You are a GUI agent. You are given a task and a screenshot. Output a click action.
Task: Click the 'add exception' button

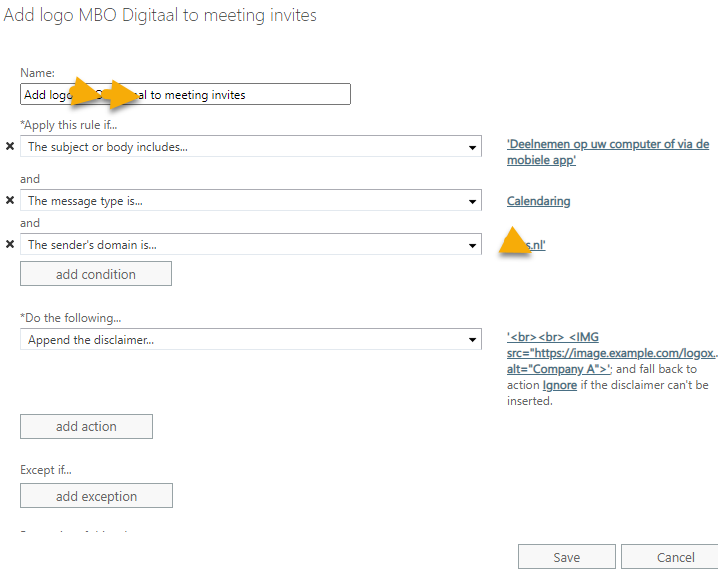point(96,496)
